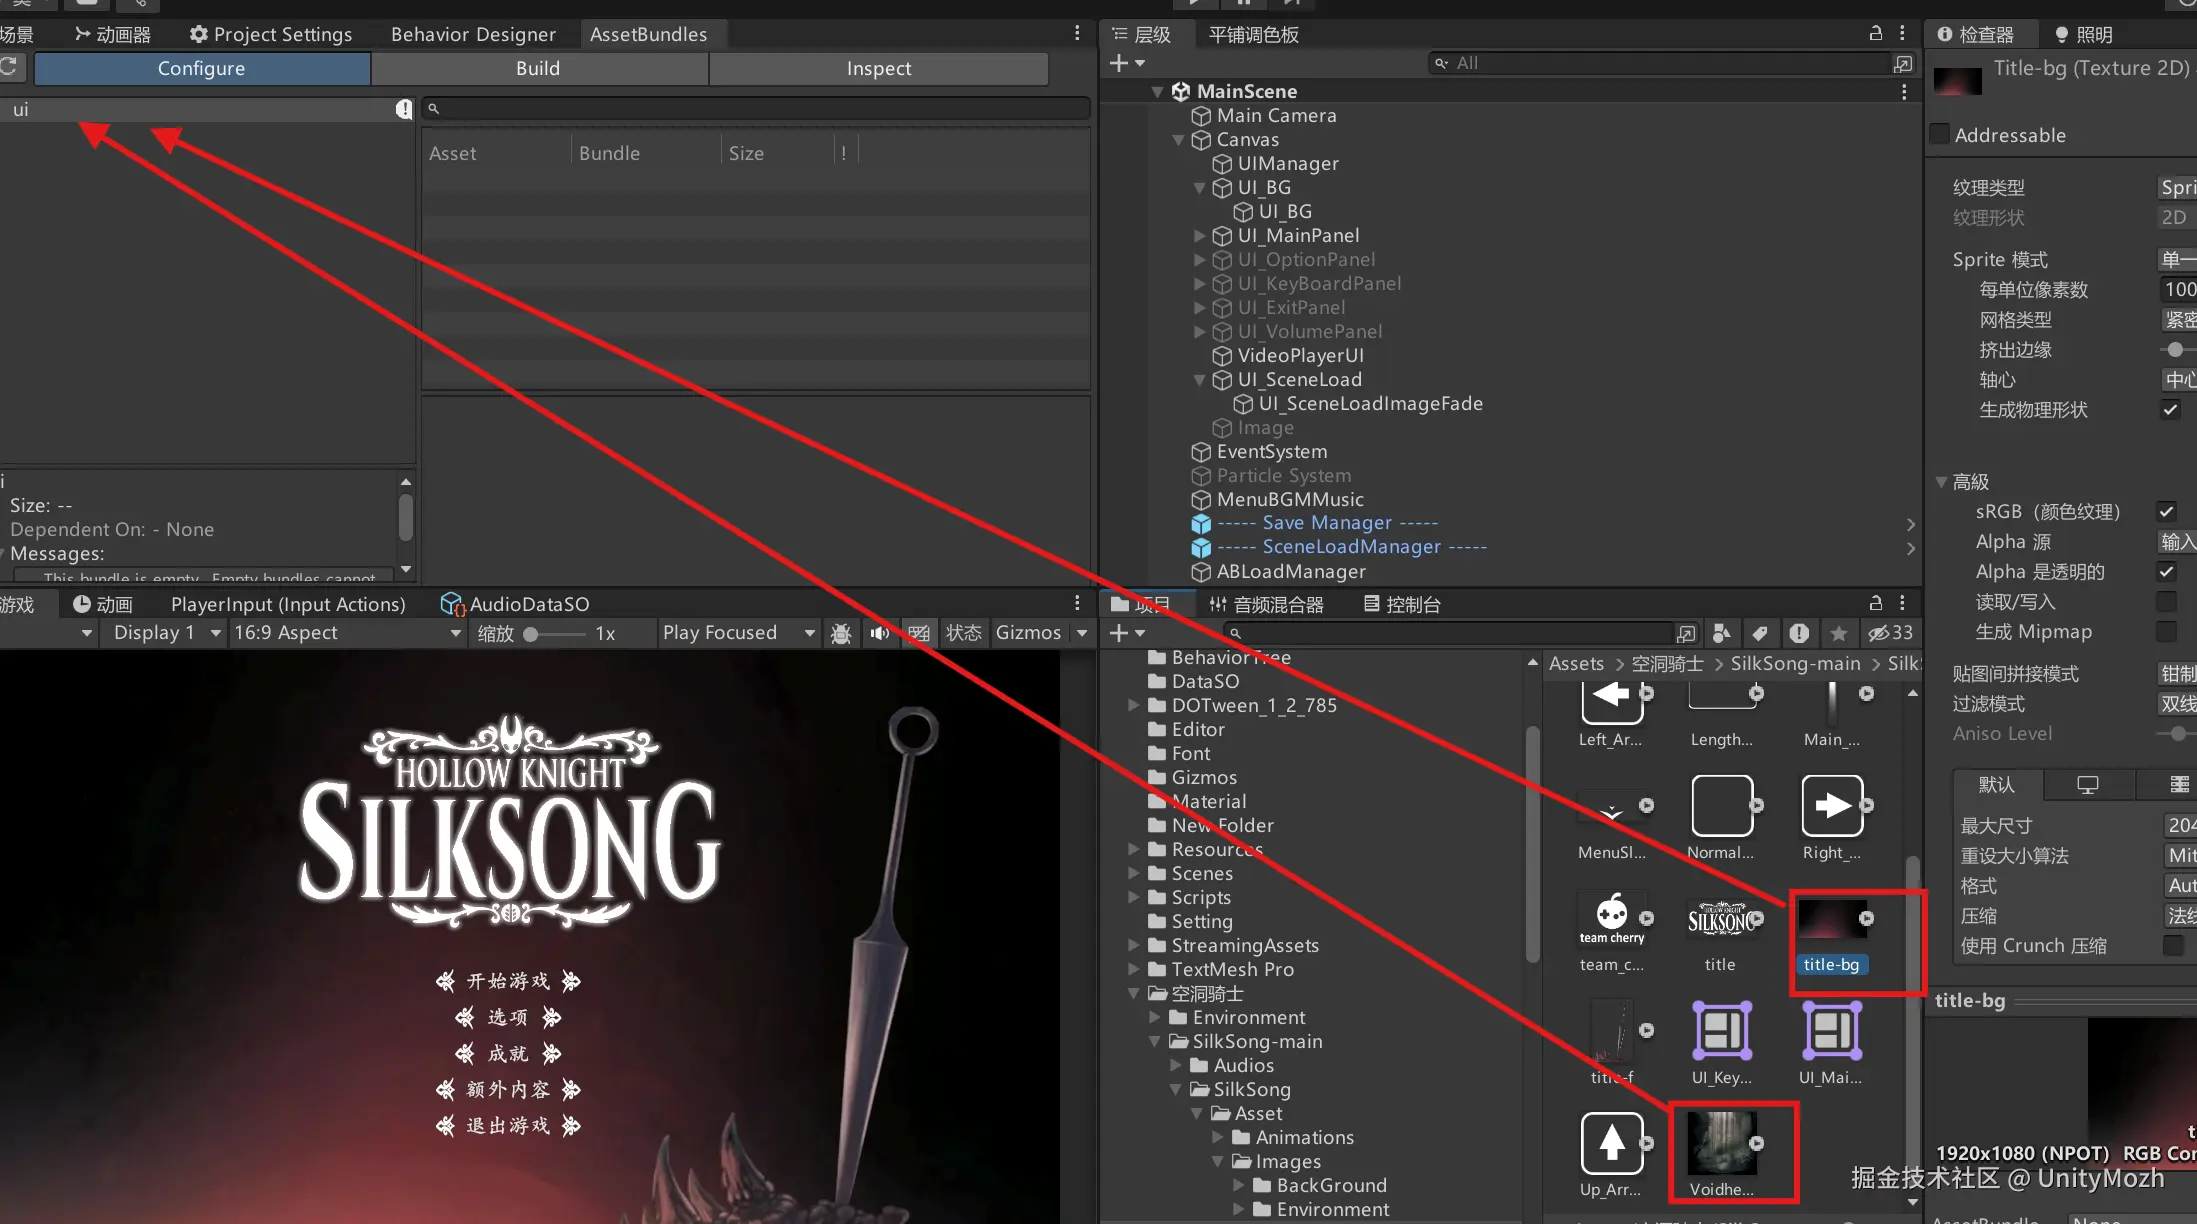Mute audio in the Game view
Screen dimensions: 2197x1224
pos(879,633)
